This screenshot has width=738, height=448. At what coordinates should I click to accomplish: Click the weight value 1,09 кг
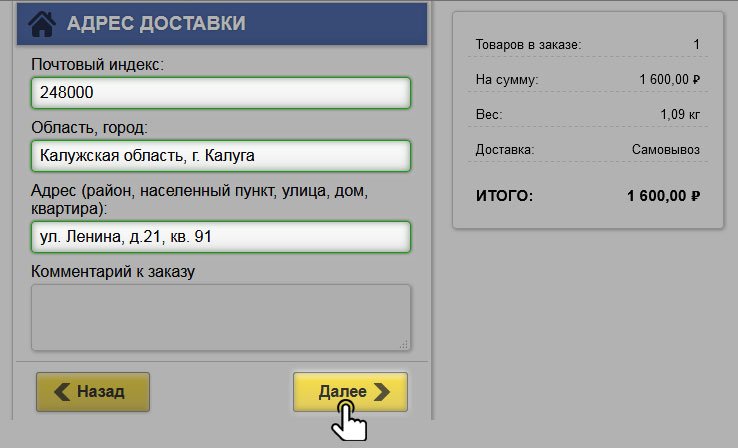(x=680, y=115)
